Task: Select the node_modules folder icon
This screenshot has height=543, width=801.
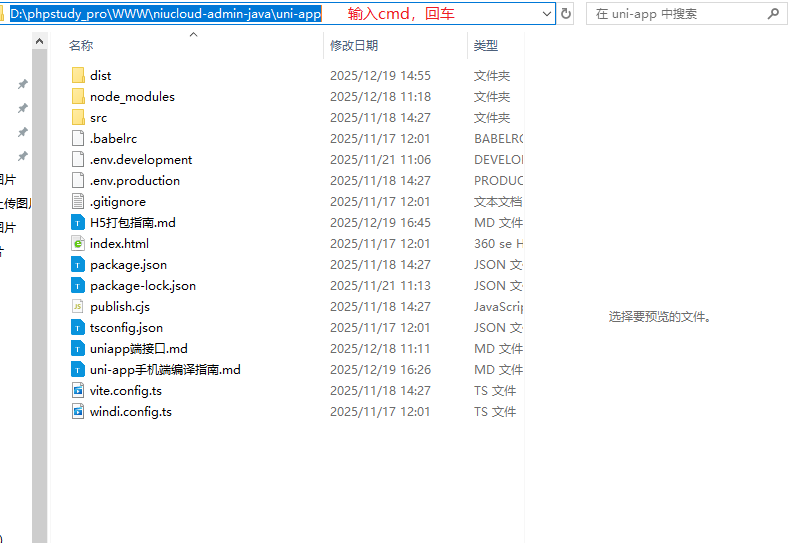Action: (x=78, y=97)
